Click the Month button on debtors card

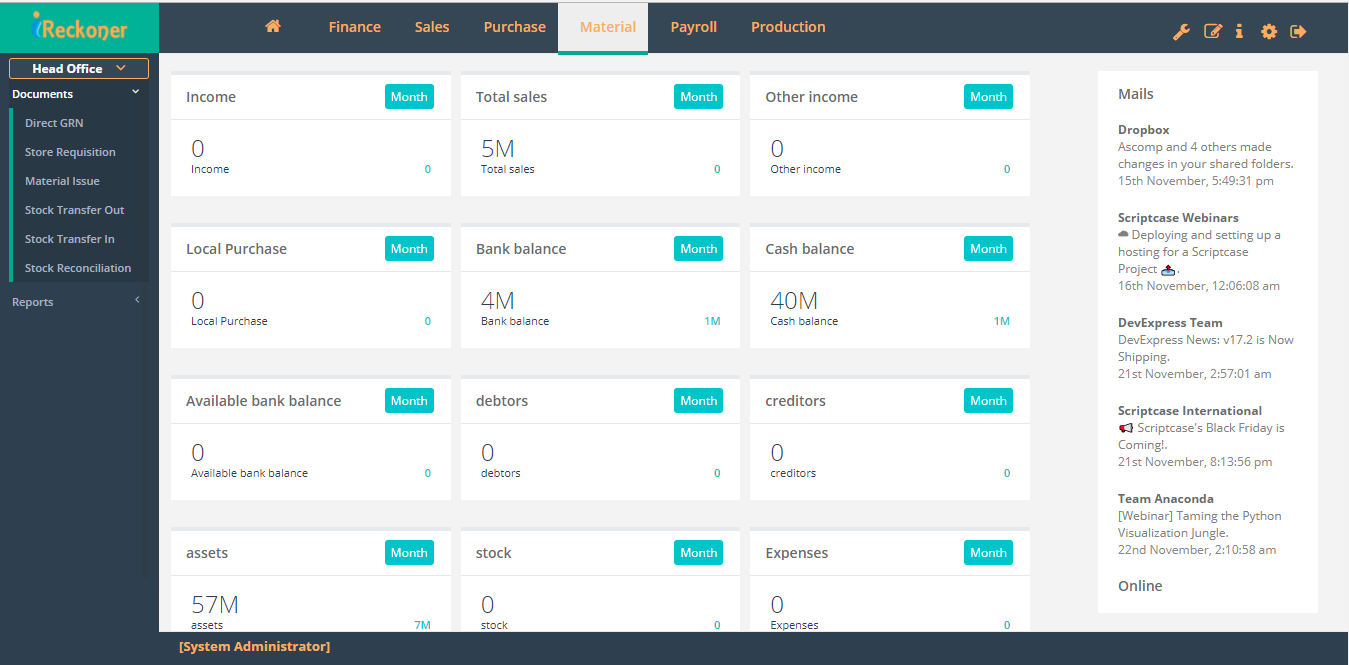pyautogui.click(x=698, y=400)
